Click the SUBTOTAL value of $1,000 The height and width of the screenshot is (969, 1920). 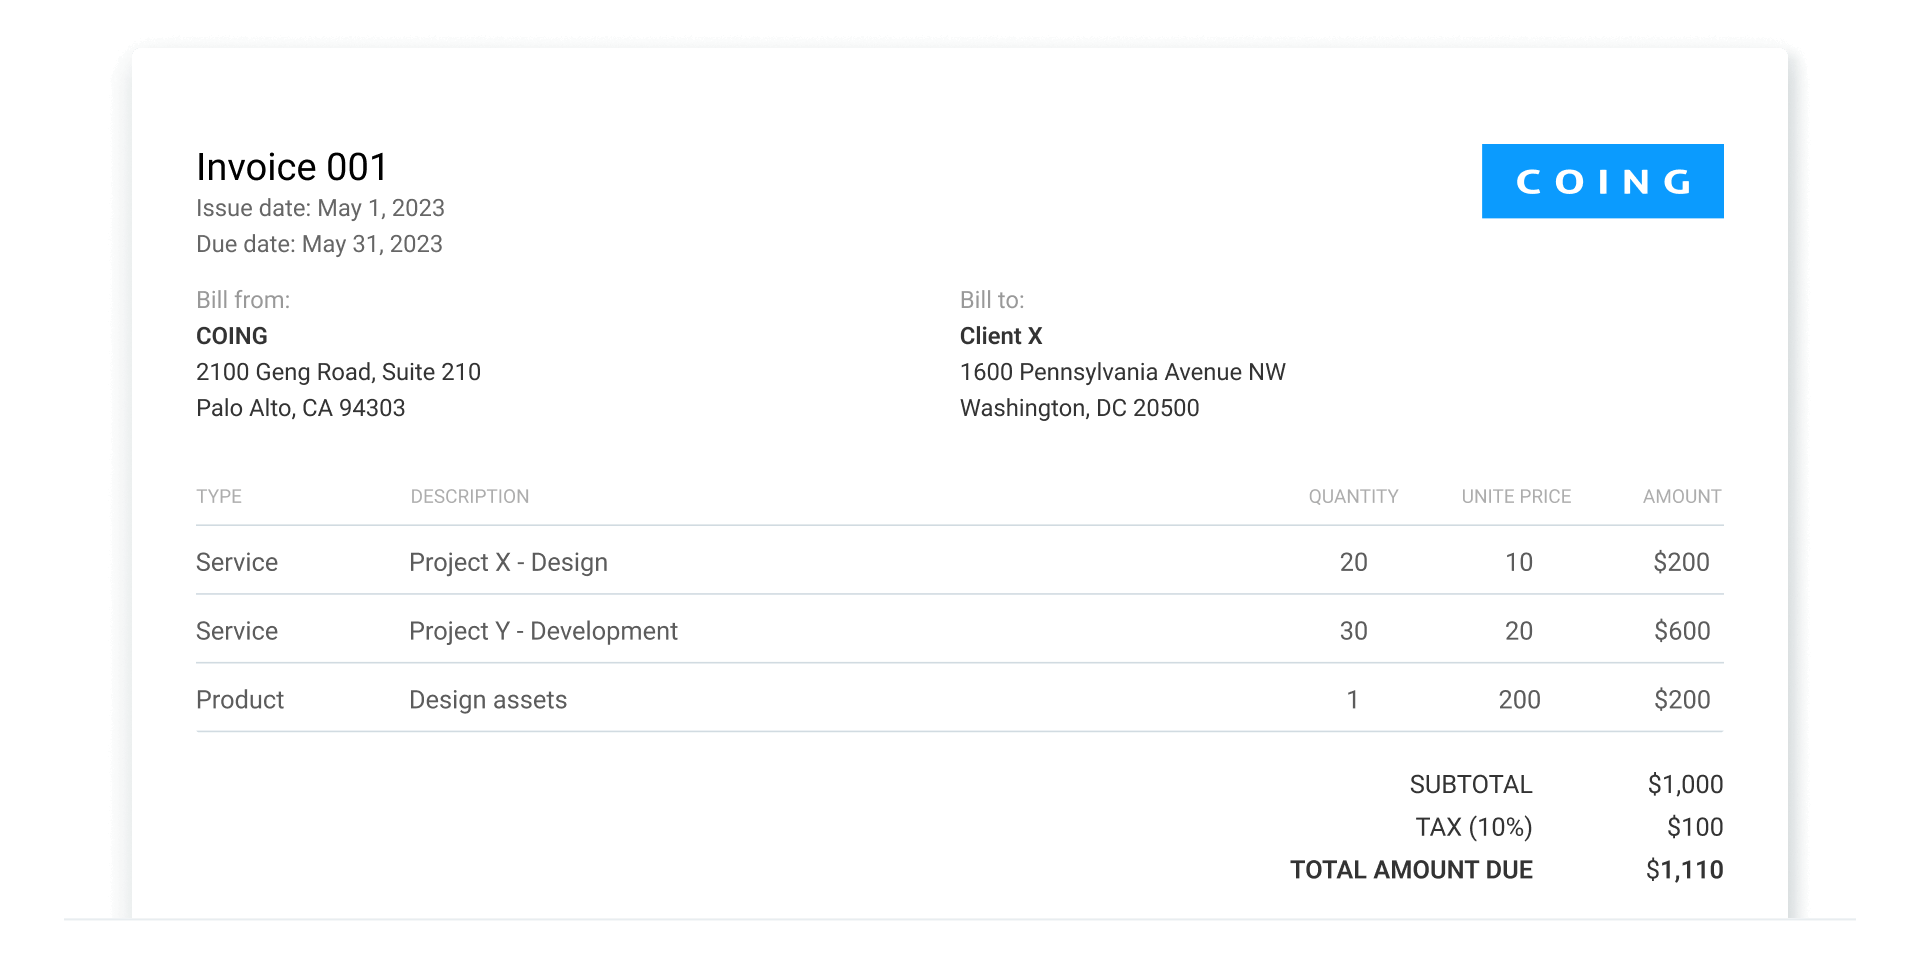click(1686, 784)
